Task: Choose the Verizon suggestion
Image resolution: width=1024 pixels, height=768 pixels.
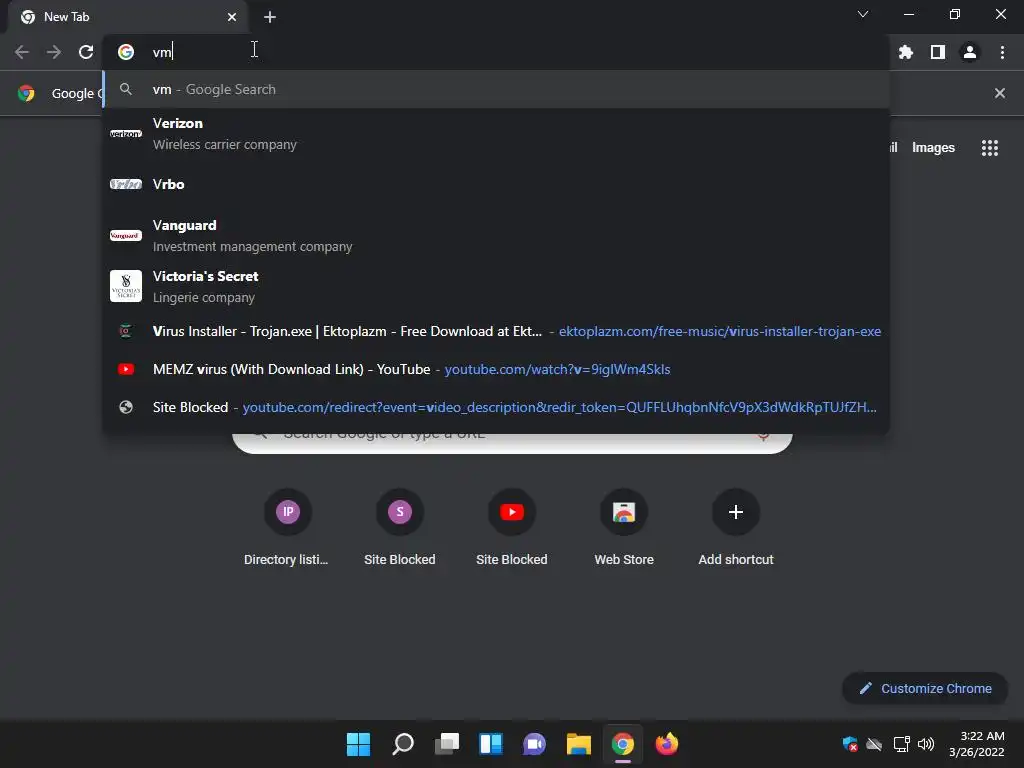Action: tap(496, 134)
